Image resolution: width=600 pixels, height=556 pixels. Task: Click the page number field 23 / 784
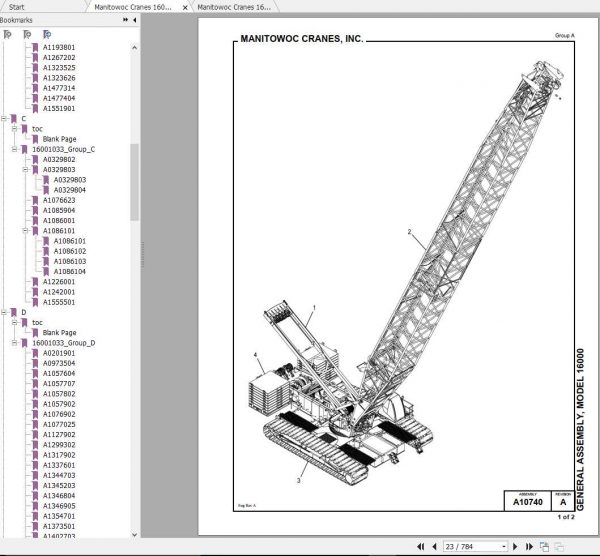(x=473, y=547)
